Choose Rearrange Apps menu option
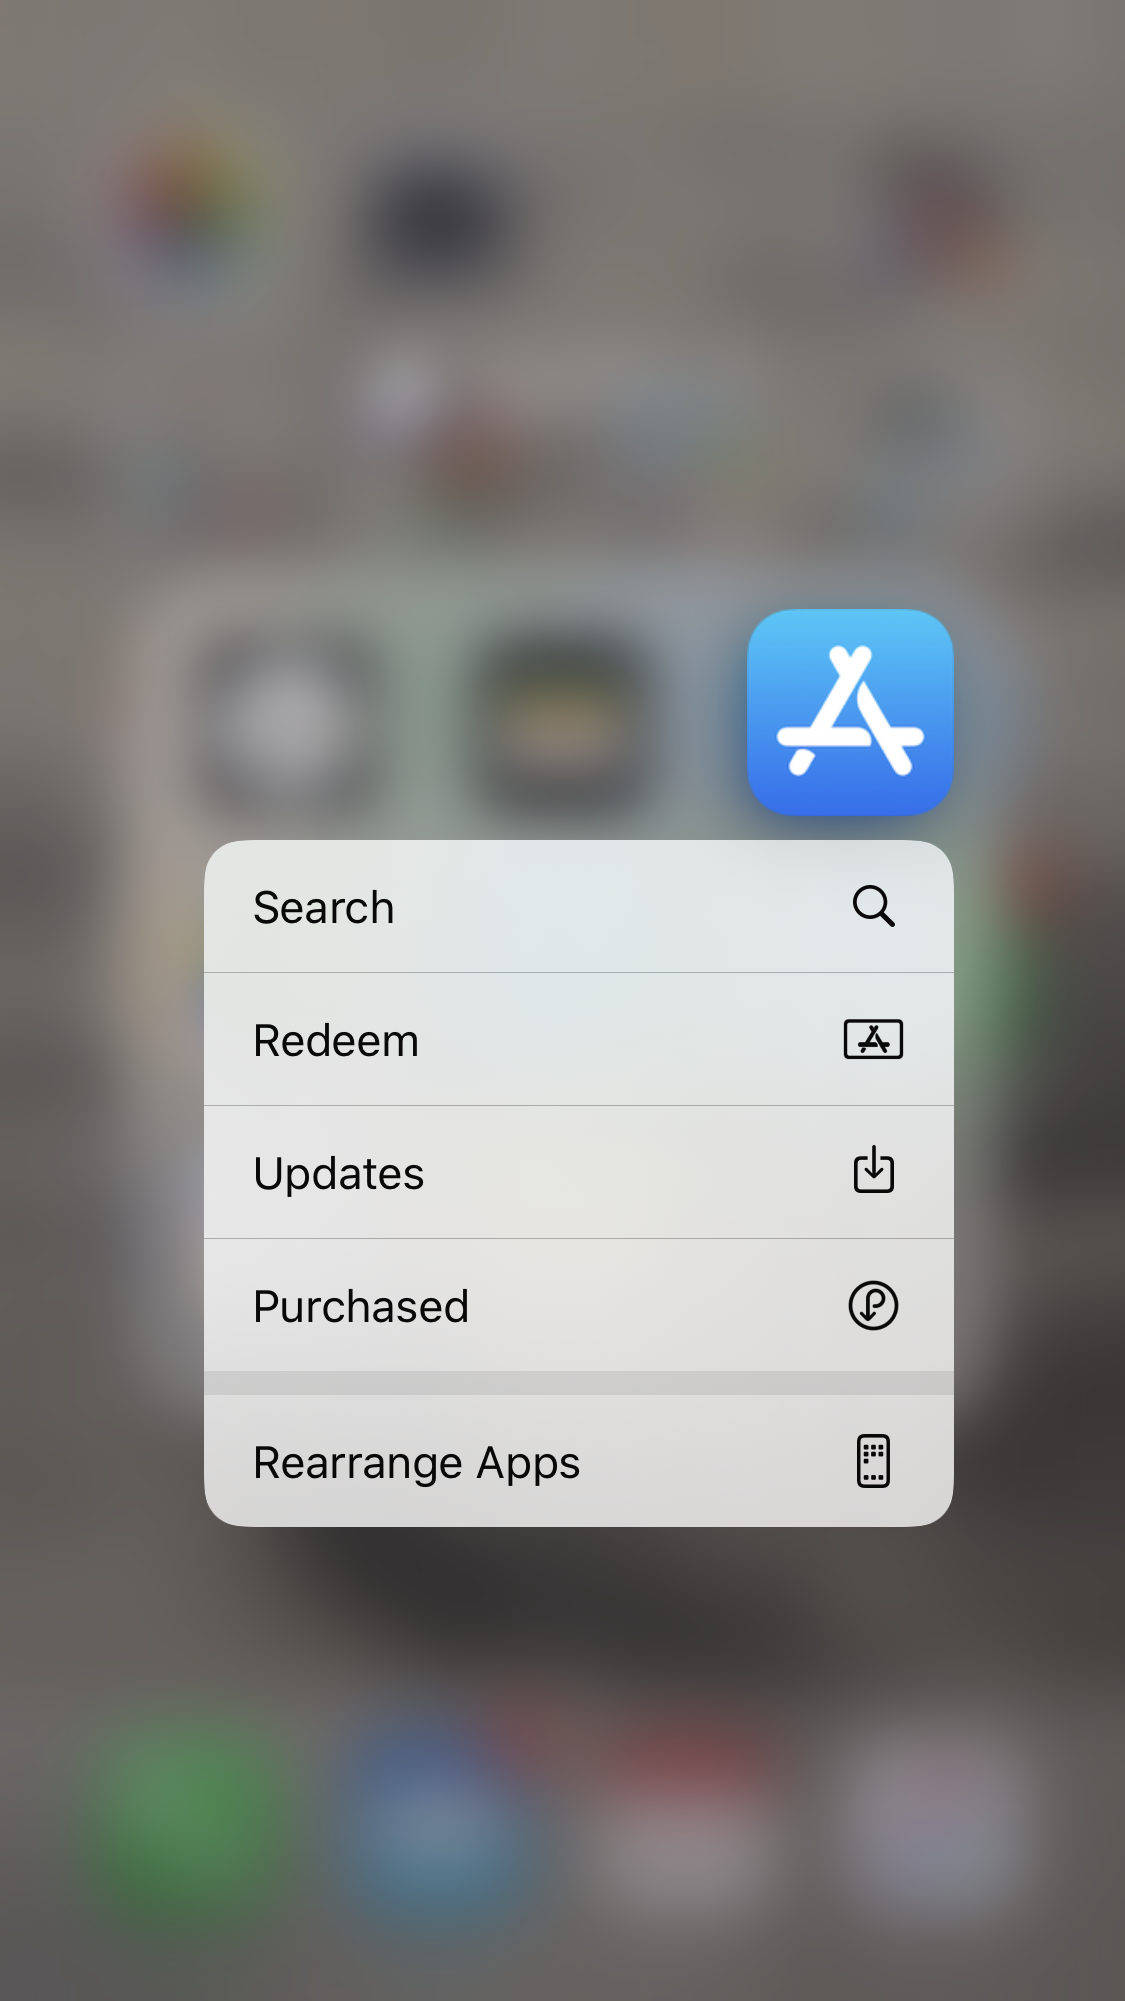 point(579,1461)
